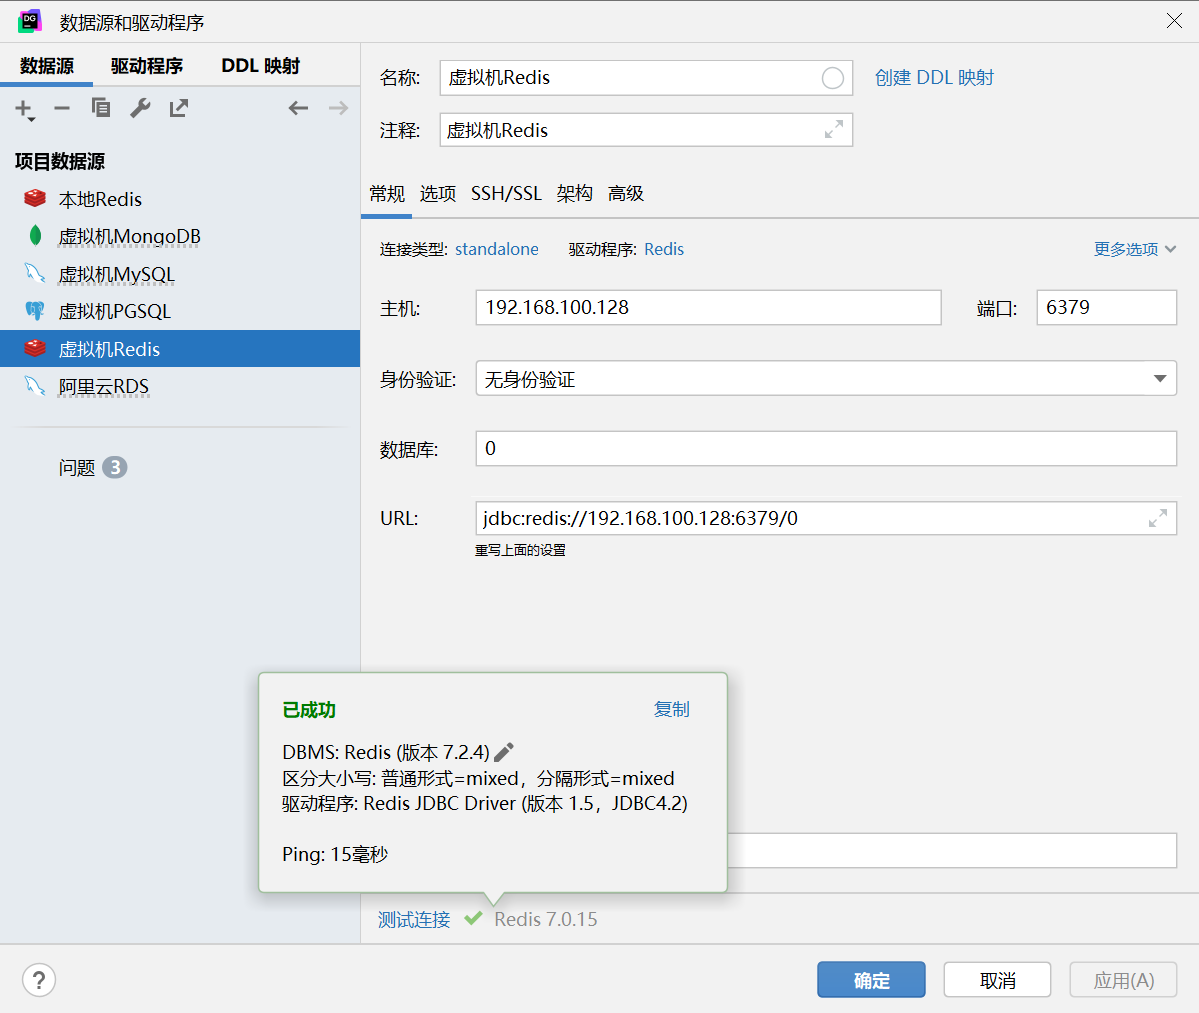Select the 虚拟机MySQL data source
This screenshot has width=1199, height=1013.
(180, 274)
